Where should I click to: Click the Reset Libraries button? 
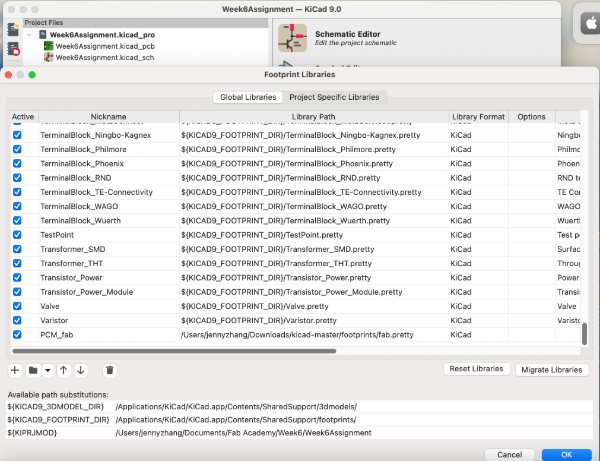click(x=476, y=369)
